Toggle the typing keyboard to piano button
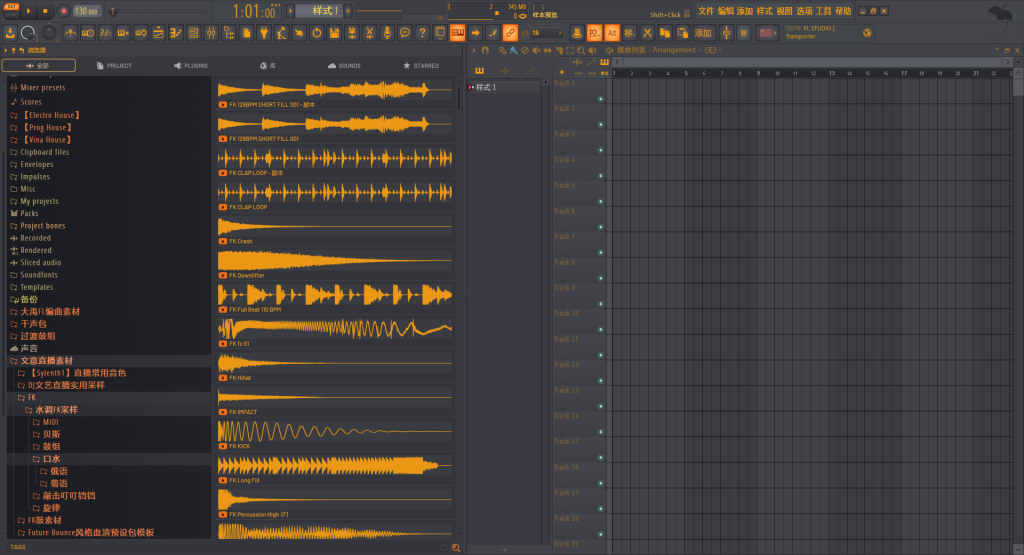The height and width of the screenshot is (555, 1024). [x=457, y=33]
